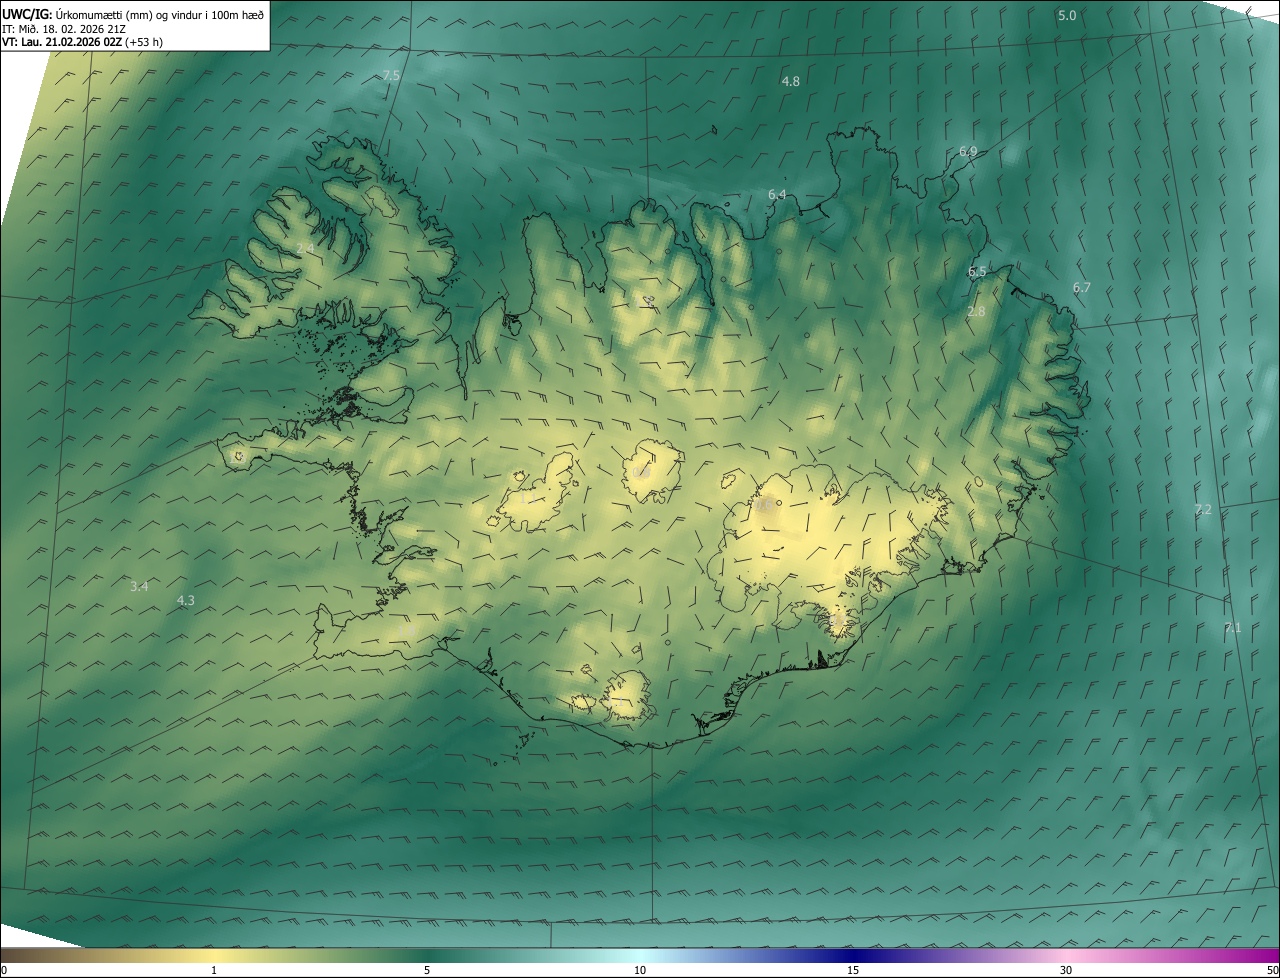Click the color scale tick labeled 15
Screen dimensions: 1280x978
point(853,970)
